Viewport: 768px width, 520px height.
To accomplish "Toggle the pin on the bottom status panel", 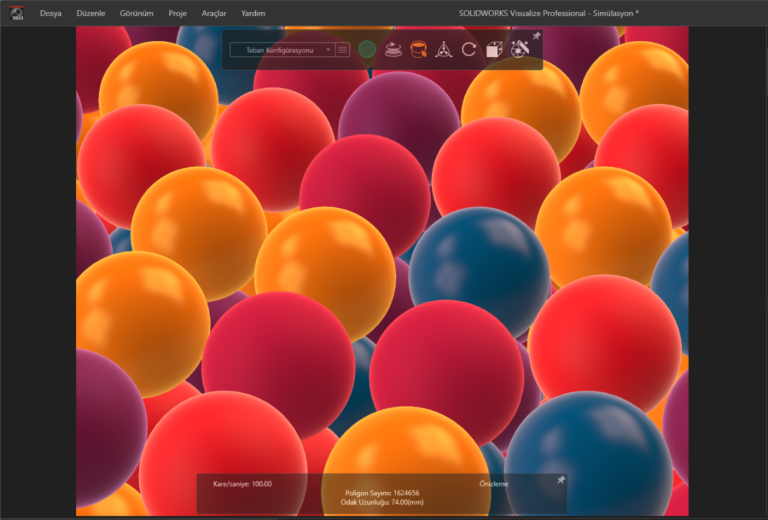I will click(561, 480).
